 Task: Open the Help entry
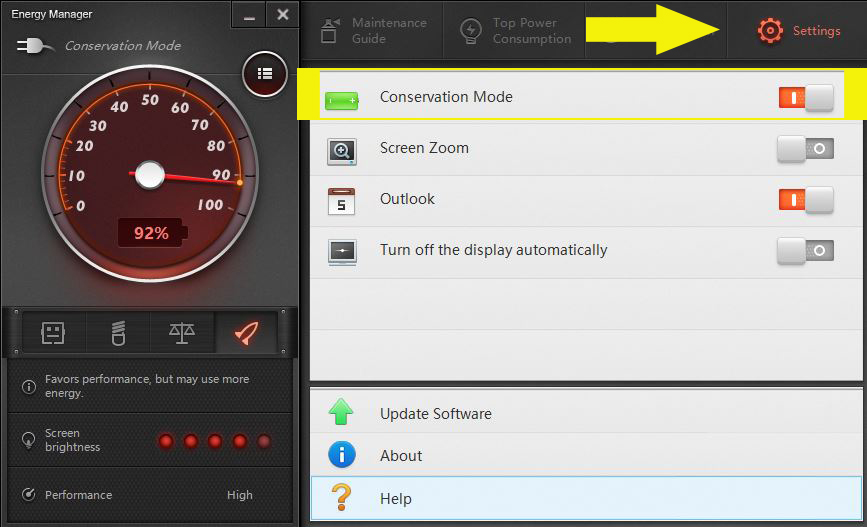[395, 498]
